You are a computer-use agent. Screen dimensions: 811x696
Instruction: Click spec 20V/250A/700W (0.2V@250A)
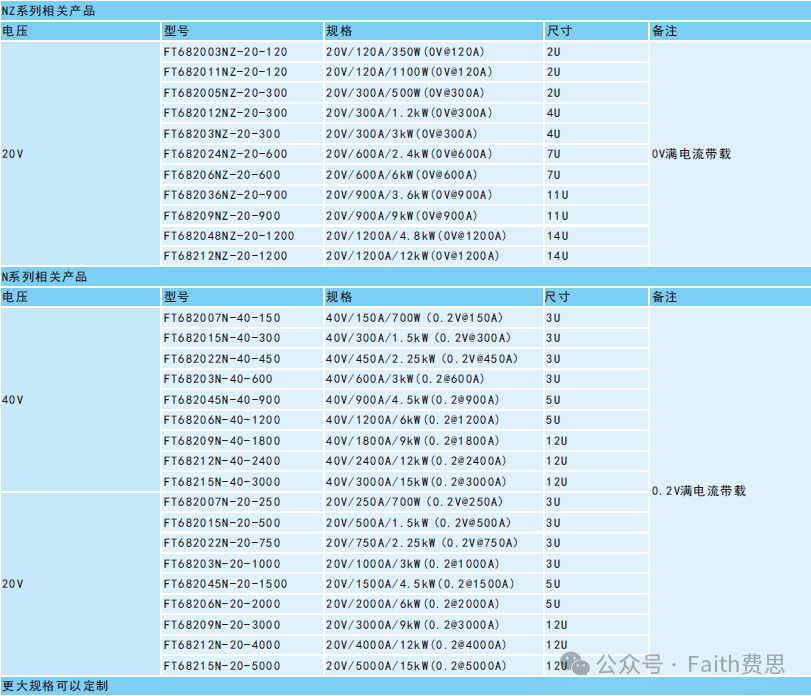coord(414,502)
